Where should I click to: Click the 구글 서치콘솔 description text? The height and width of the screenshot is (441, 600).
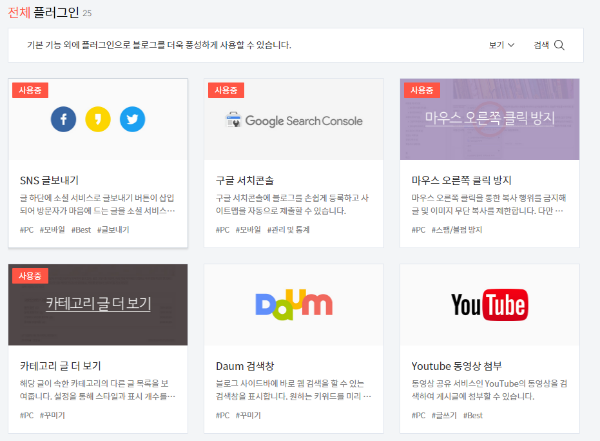(292, 204)
